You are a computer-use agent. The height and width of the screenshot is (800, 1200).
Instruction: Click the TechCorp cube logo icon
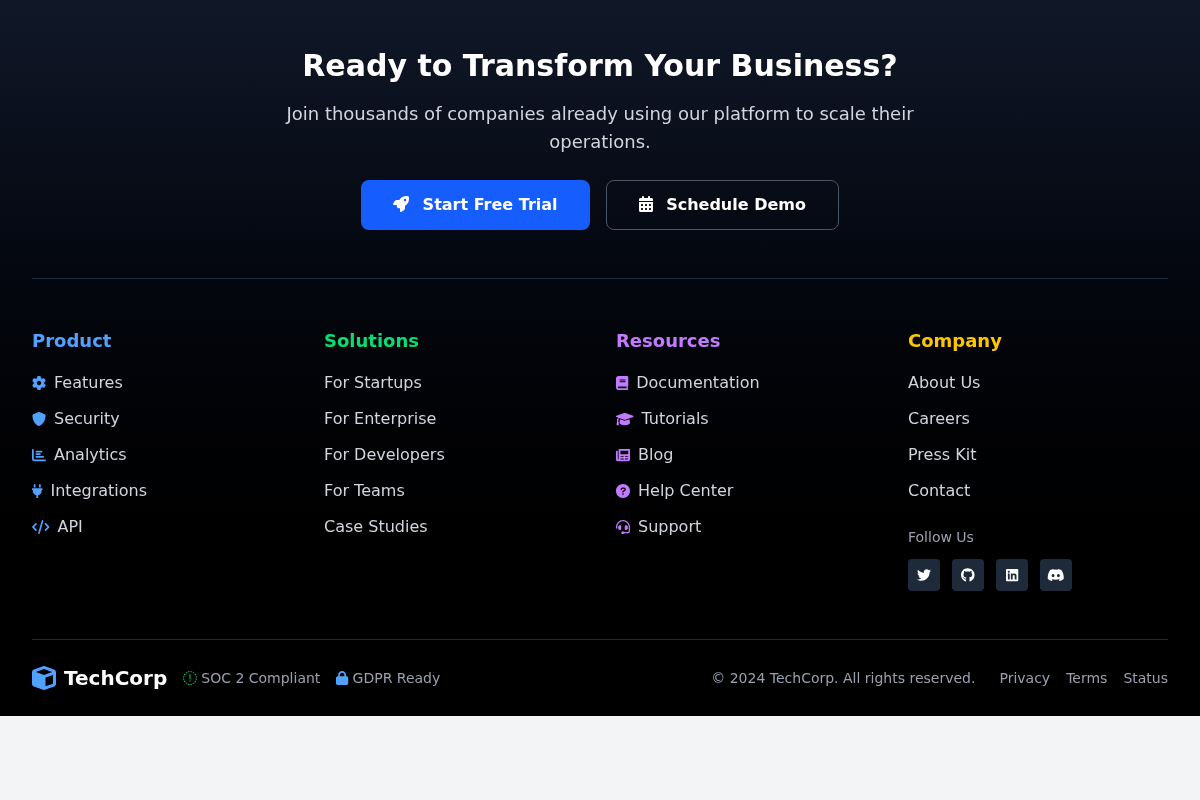[x=44, y=678]
